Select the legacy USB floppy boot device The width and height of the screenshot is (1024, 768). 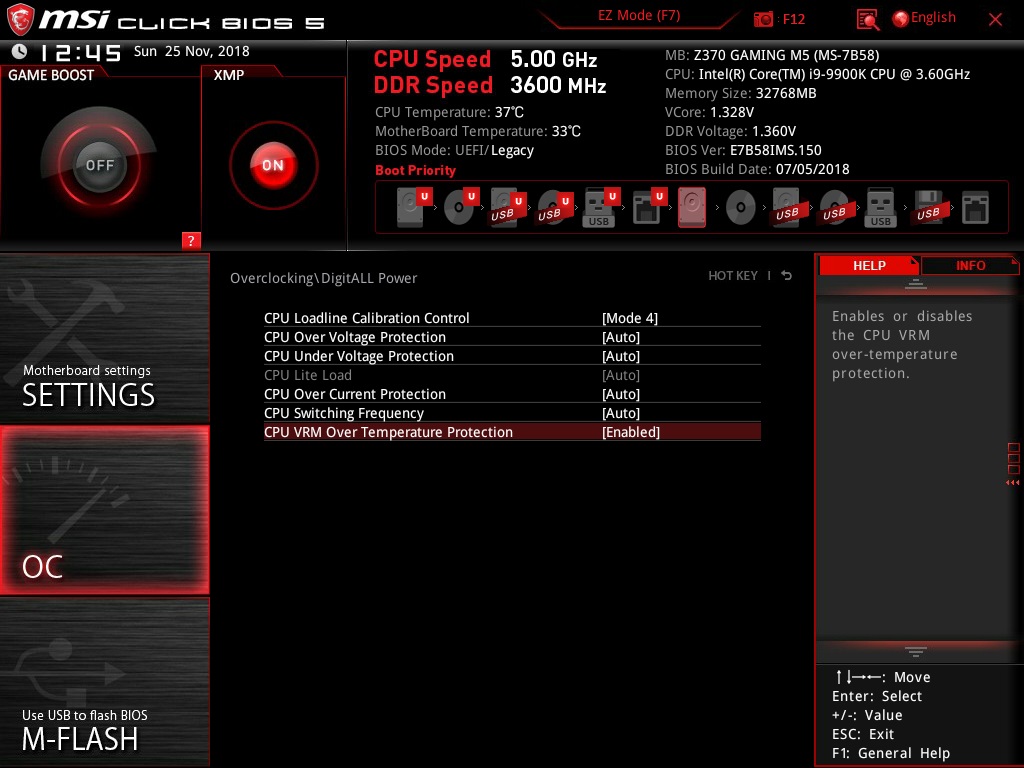pyautogui.click(x=928, y=206)
